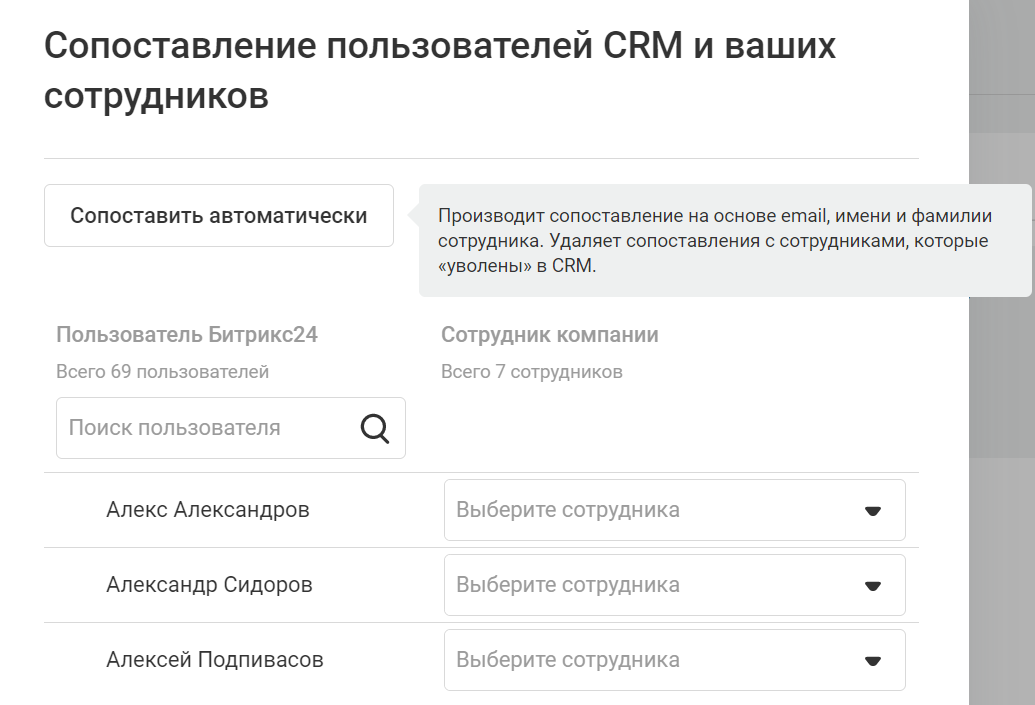Click the Пользователь Битрикс24 column header
The height and width of the screenshot is (705, 1035).
pyautogui.click(x=187, y=335)
